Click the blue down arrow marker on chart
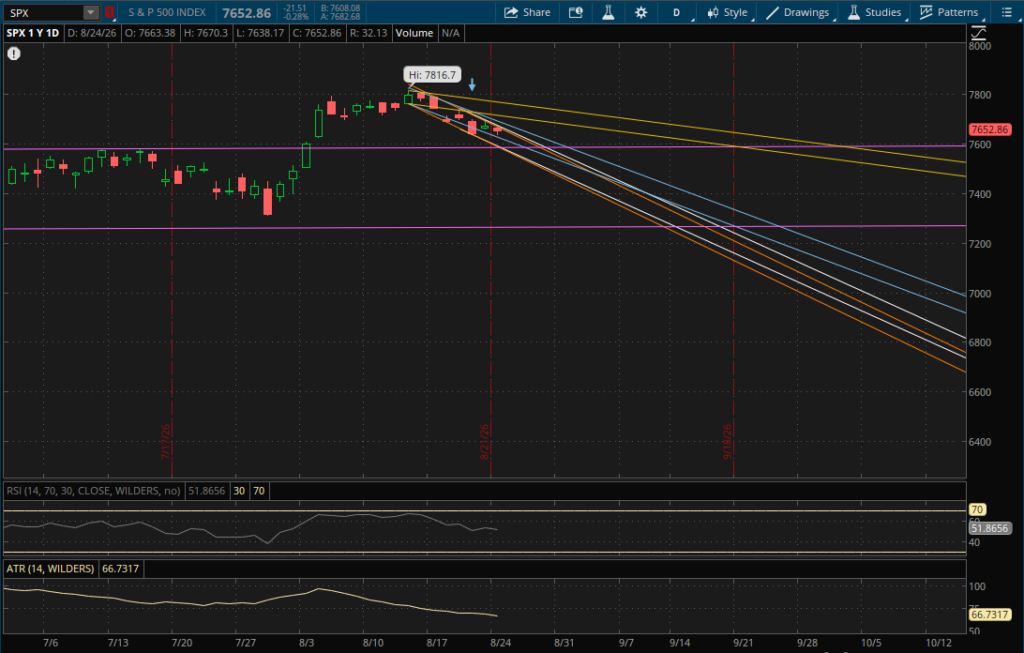This screenshot has height=653, width=1024. click(x=472, y=85)
